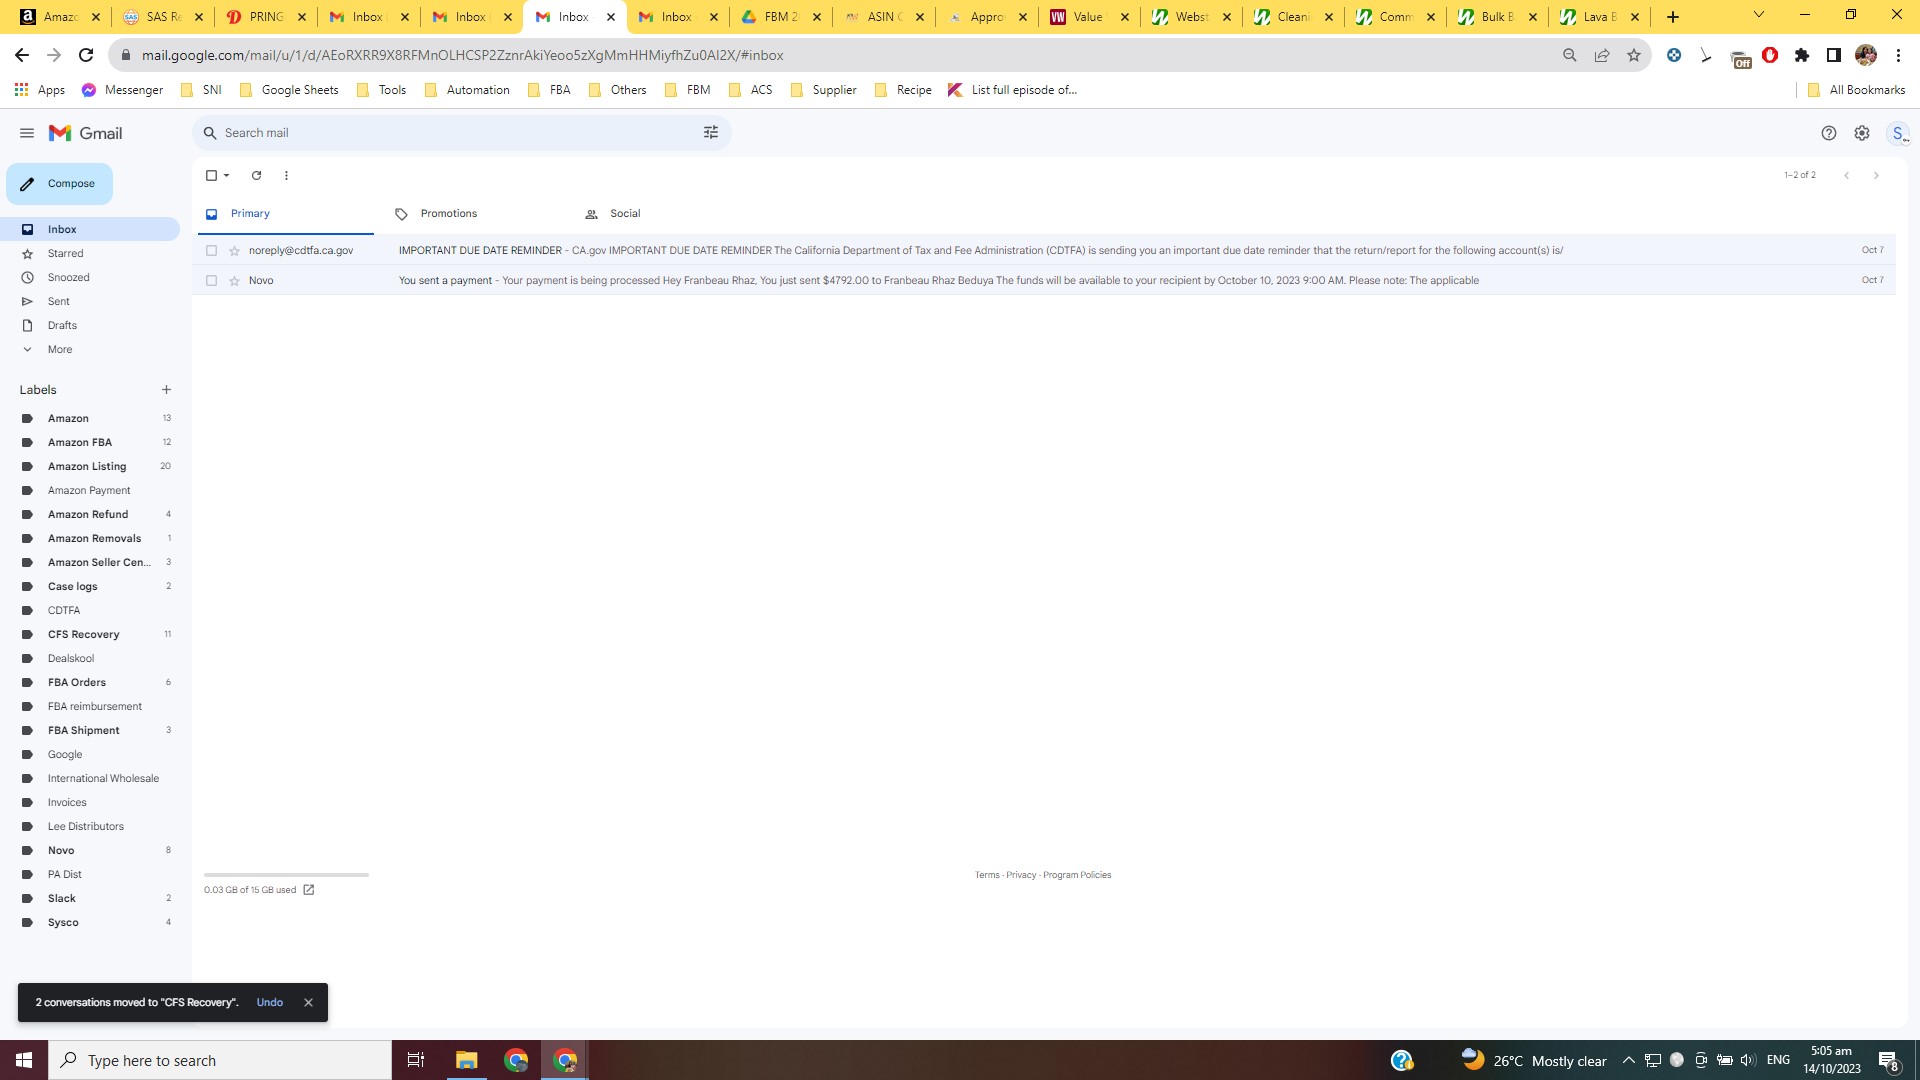Switch to the Promotions tab
This screenshot has width=1920, height=1080.
click(x=449, y=214)
